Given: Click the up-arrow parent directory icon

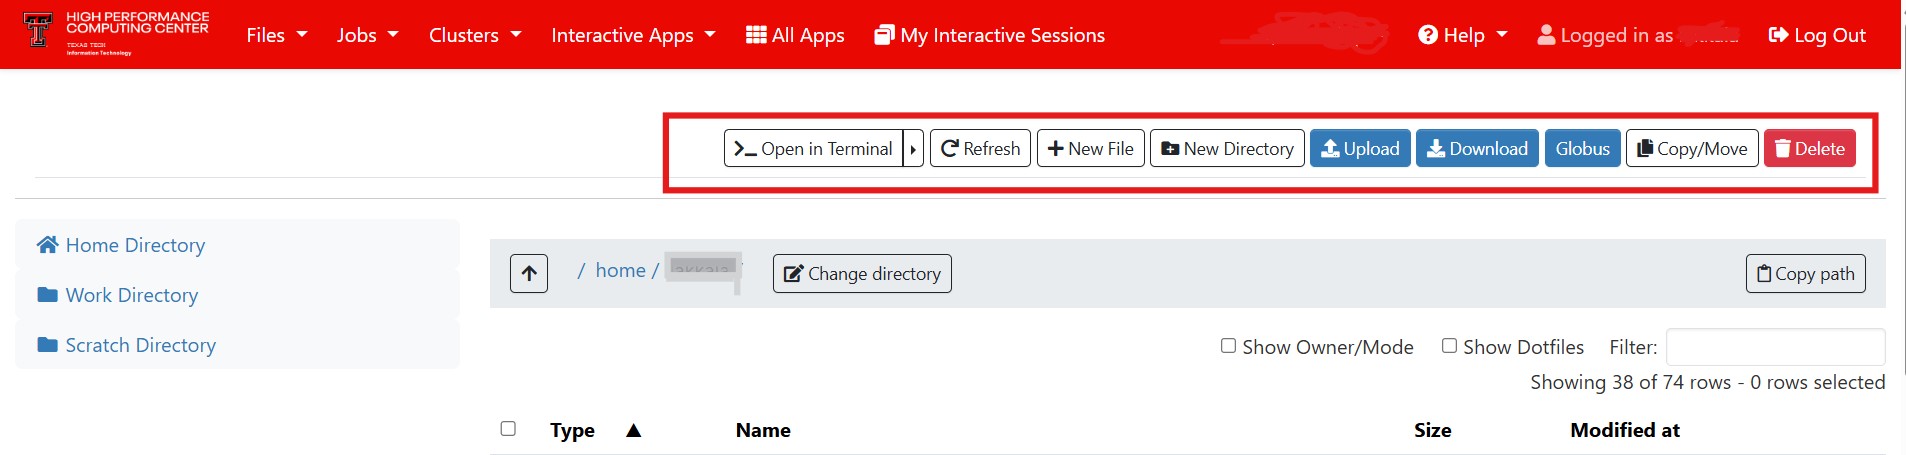Looking at the screenshot, I should coord(528,273).
